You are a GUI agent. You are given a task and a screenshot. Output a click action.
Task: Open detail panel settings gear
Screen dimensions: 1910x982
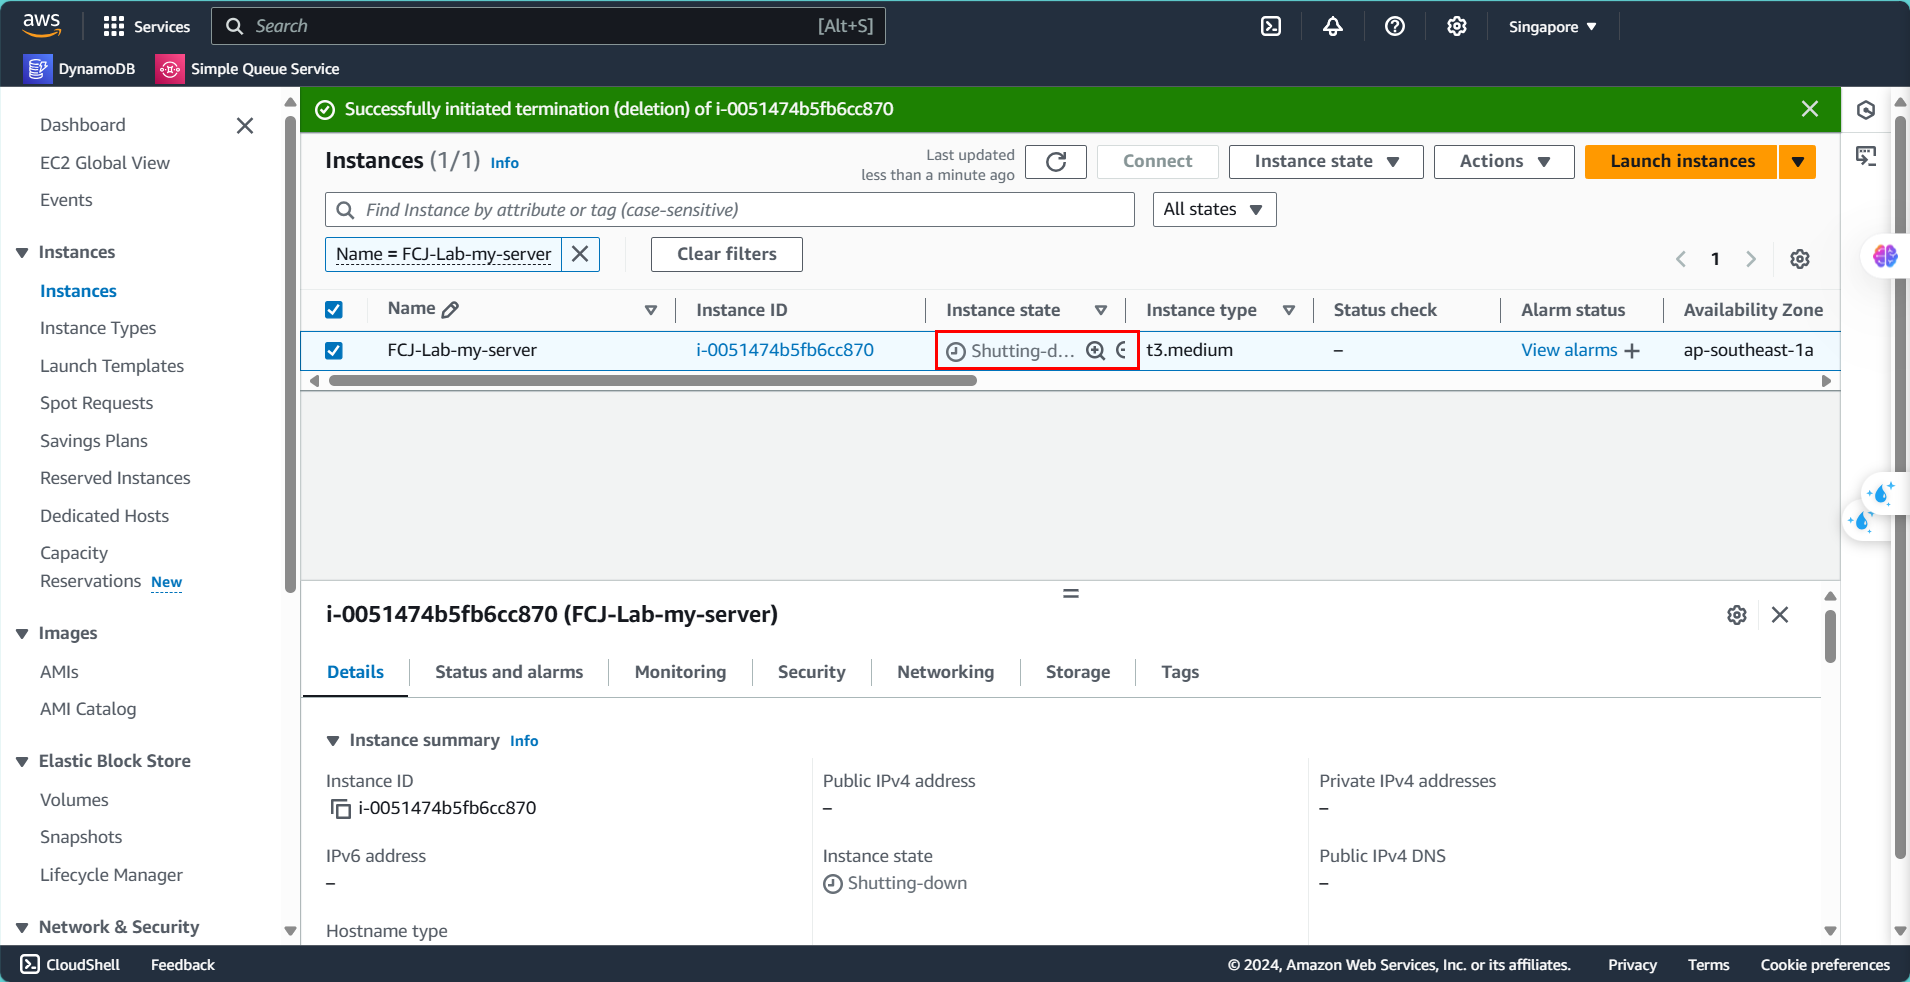click(1737, 615)
